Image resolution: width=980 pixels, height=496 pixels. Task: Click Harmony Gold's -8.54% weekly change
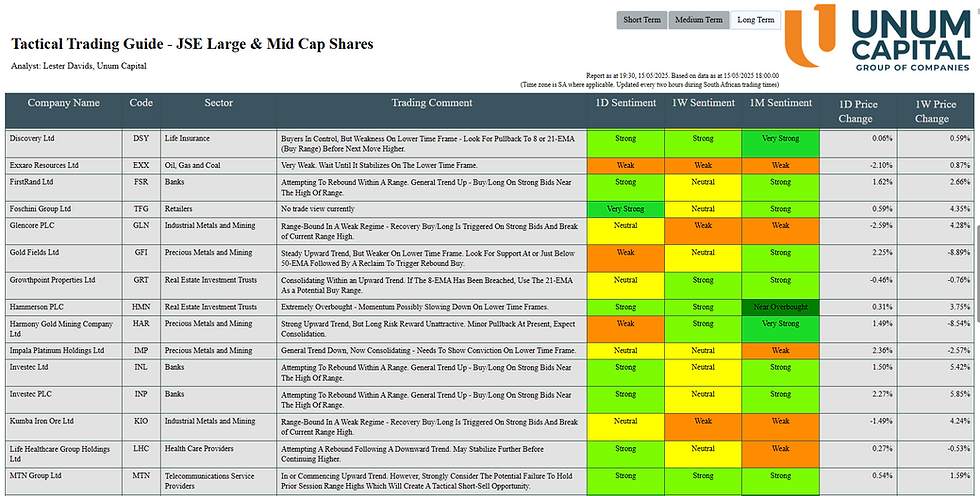click(957, 324)
